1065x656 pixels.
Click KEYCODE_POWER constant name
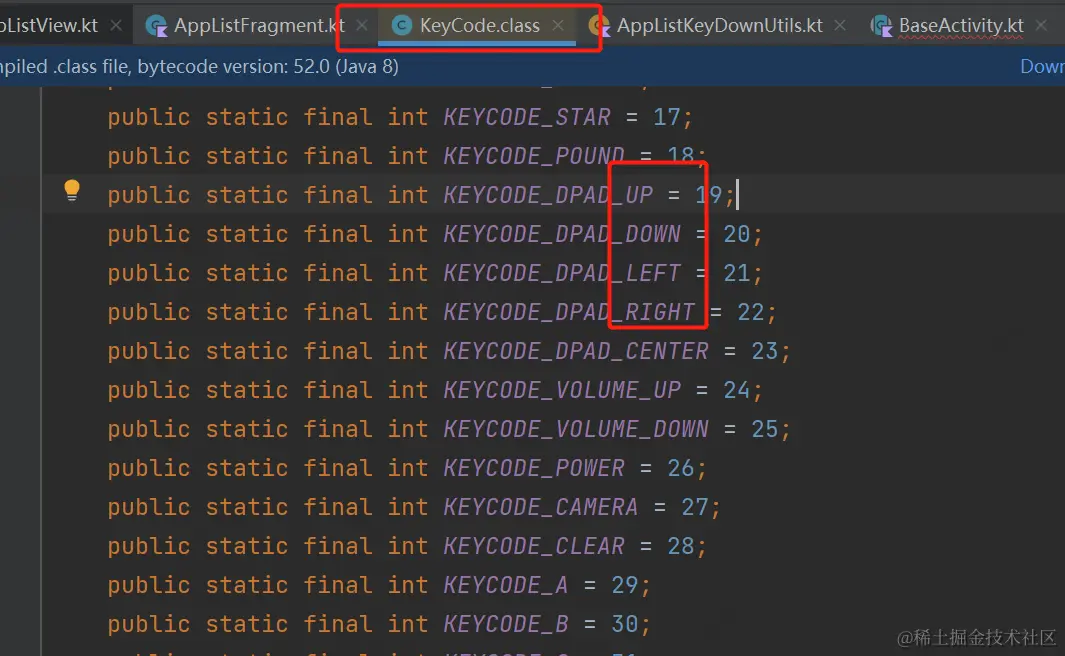click(534, 468)
